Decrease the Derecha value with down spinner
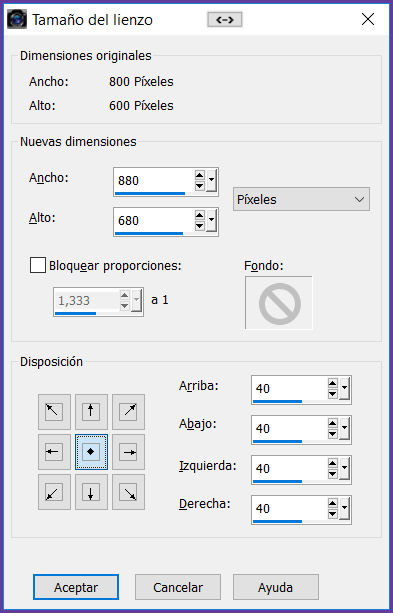 pos(333,513)
